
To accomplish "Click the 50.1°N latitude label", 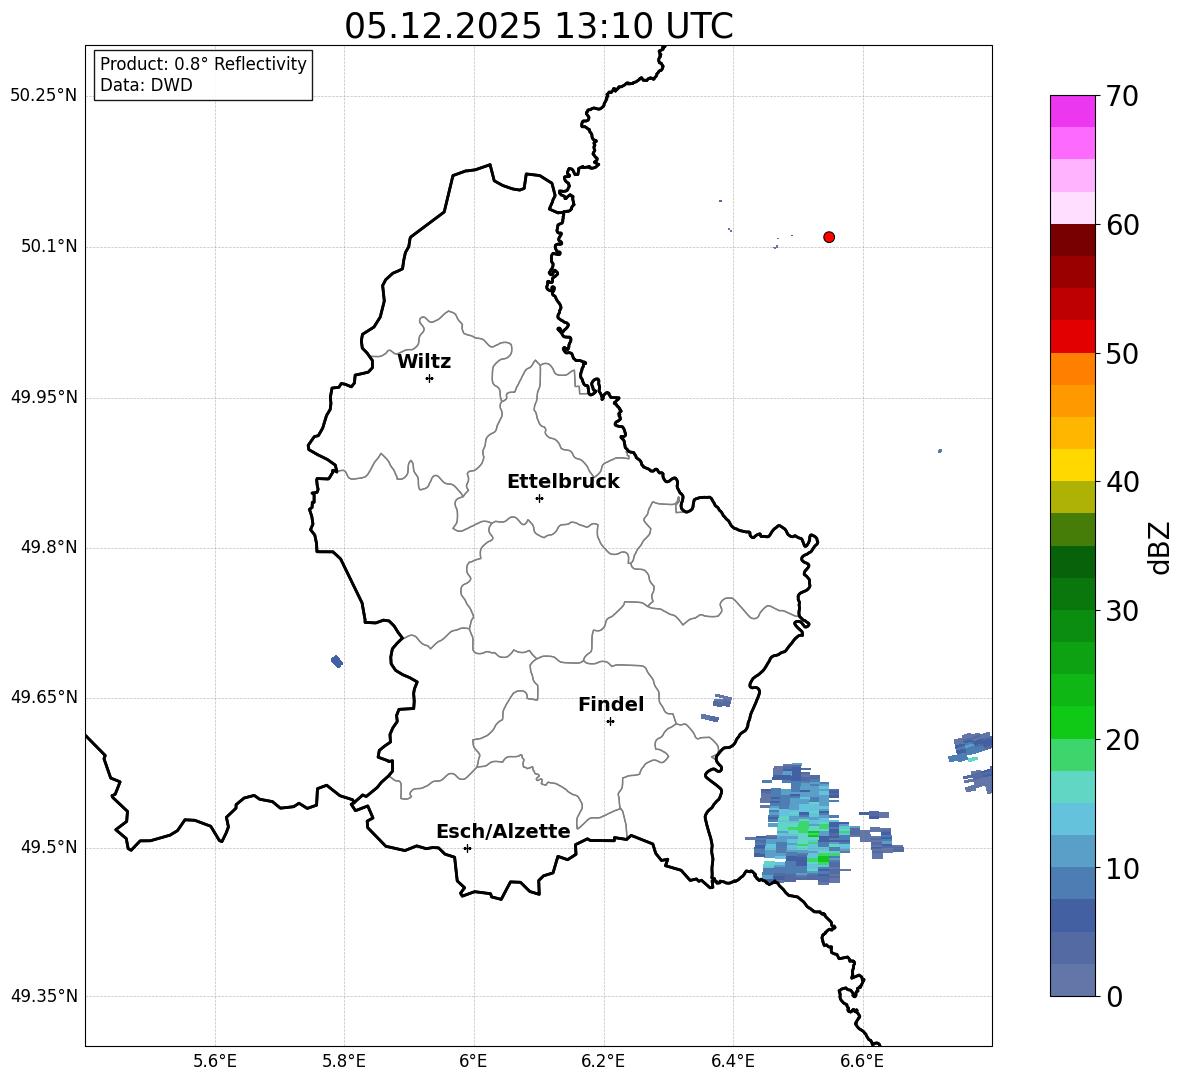I will click(x=49, y=246).
